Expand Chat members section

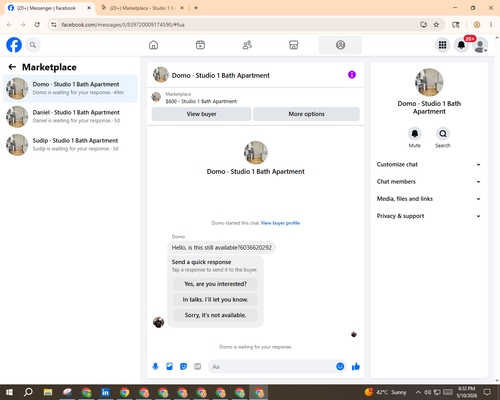429,182
